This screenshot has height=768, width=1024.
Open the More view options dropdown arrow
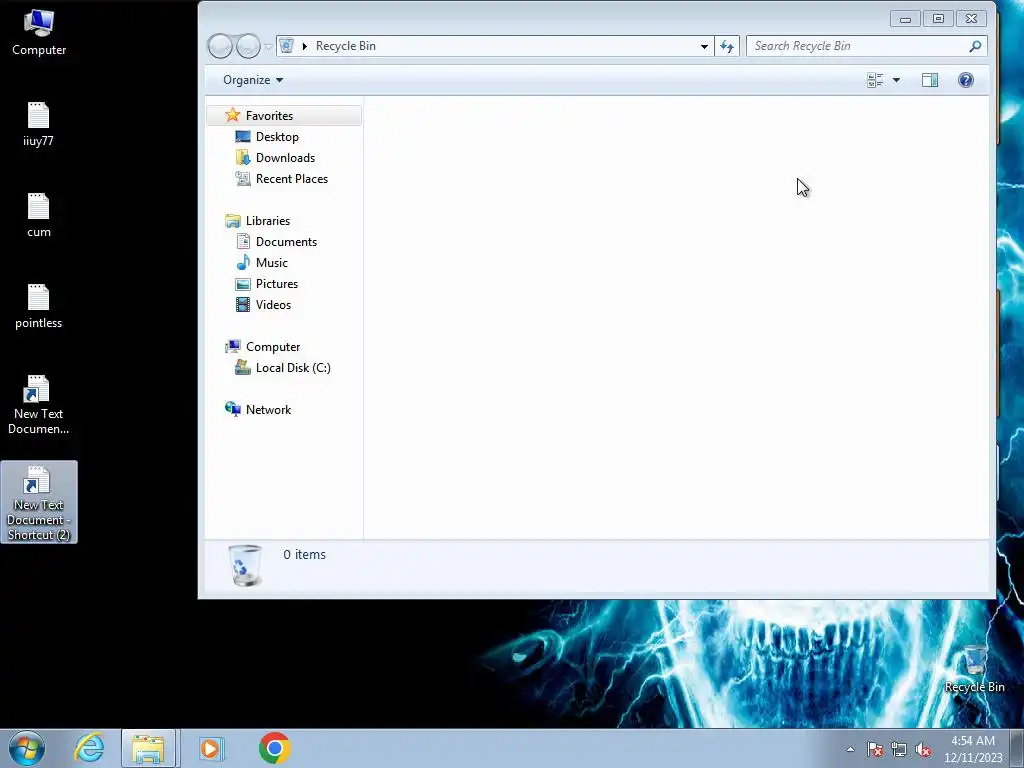coord(897,80)
